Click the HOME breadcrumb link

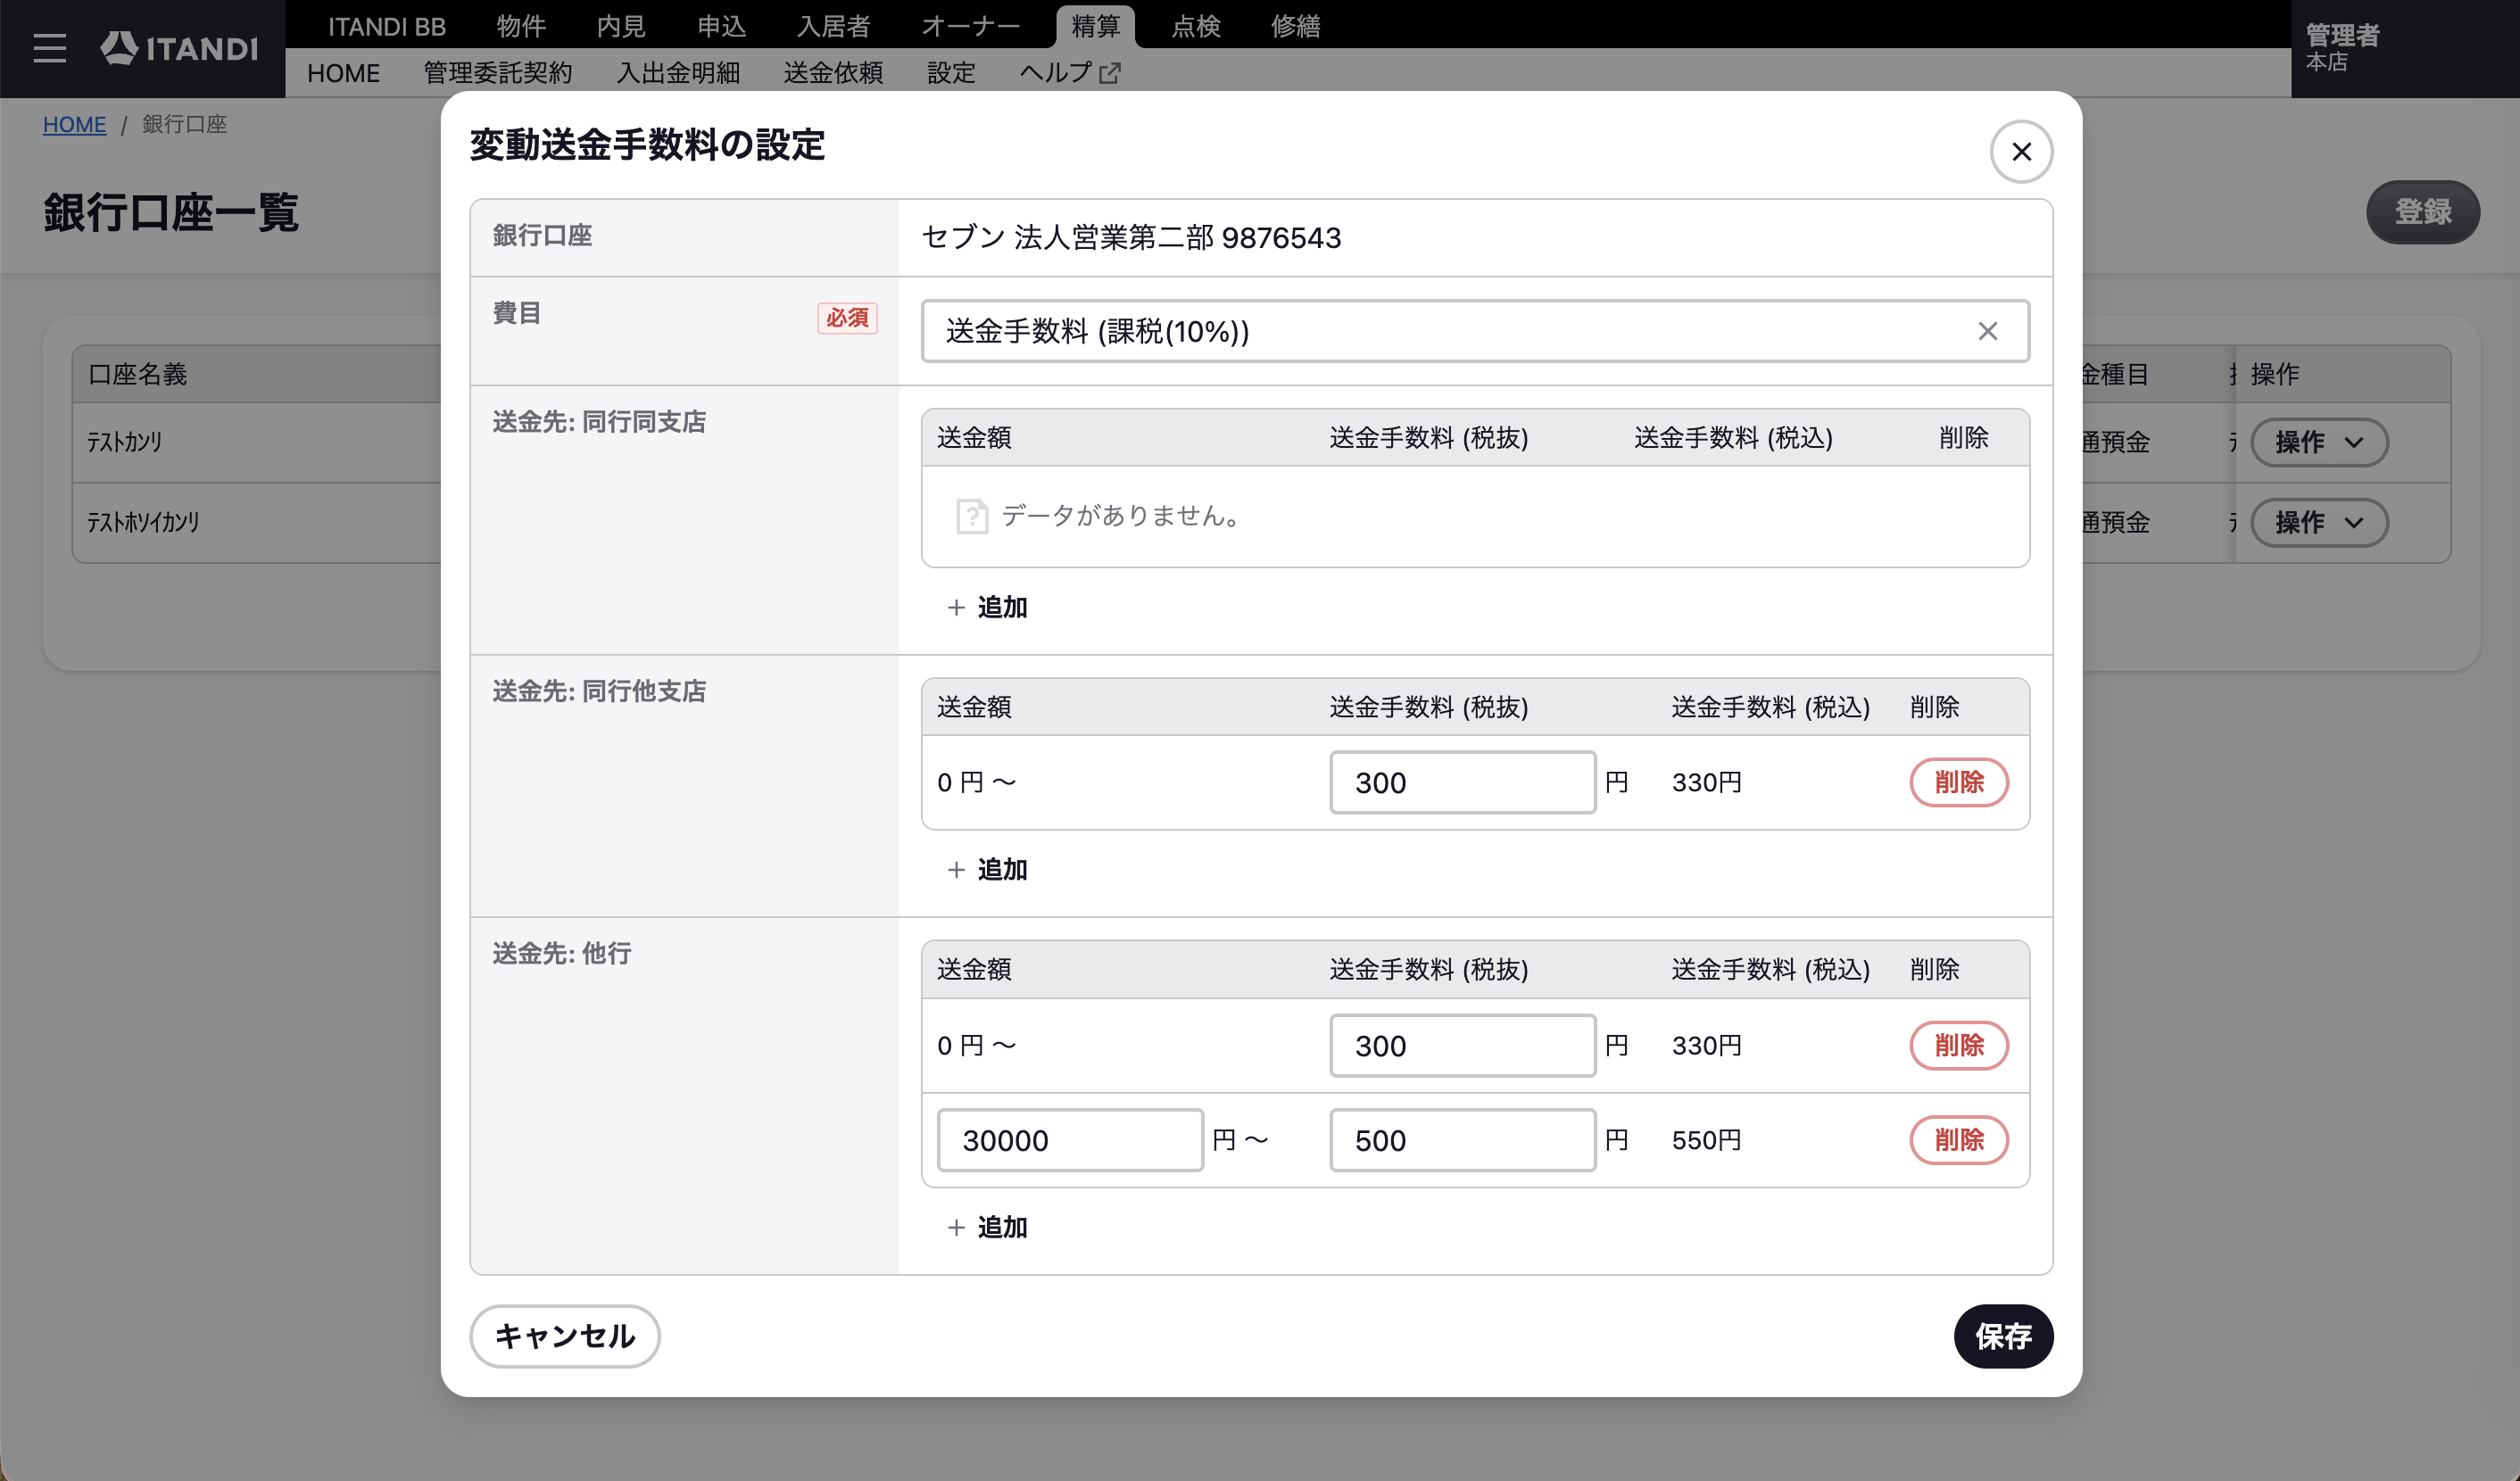pyautogui.click(x=74, y=124)
